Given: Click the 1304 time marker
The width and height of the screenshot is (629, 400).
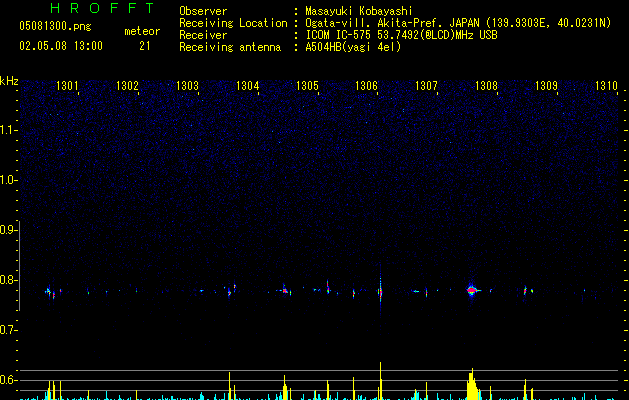Looking at the screenshot, I should click(x=248, y=86).
